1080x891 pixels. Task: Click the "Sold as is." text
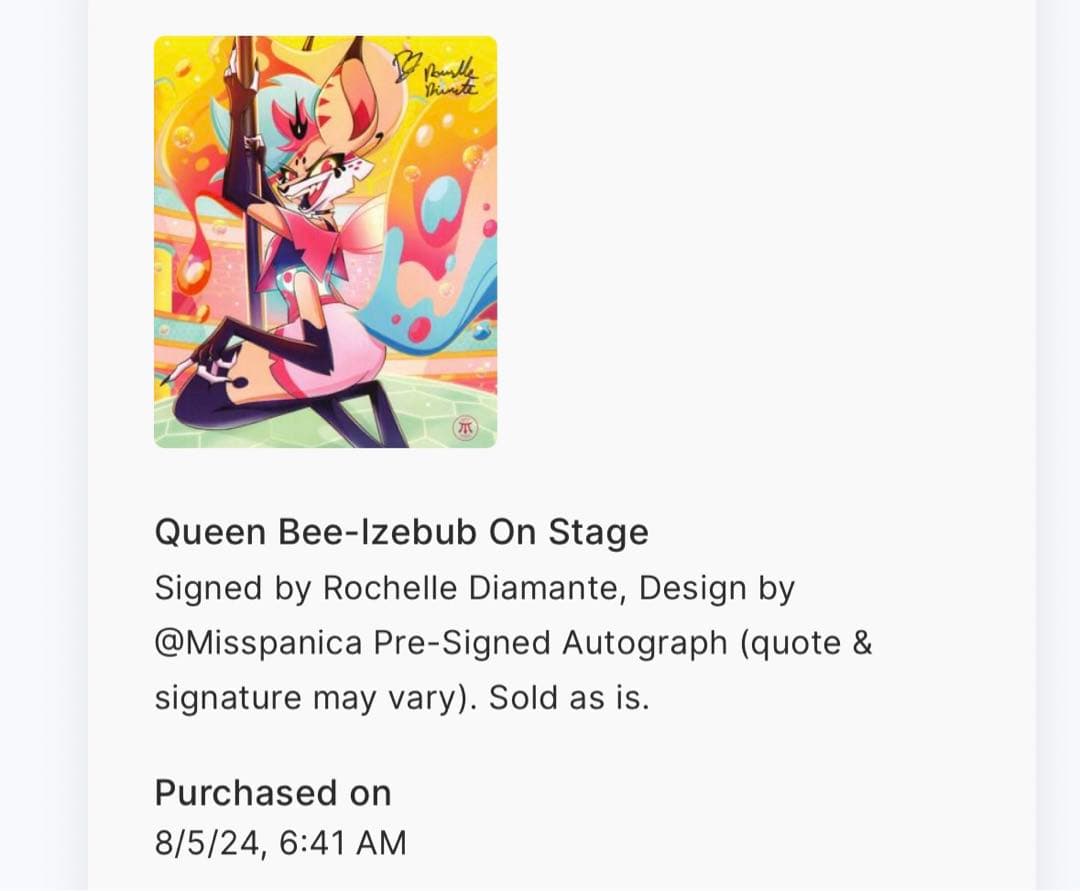click(569, 697)
